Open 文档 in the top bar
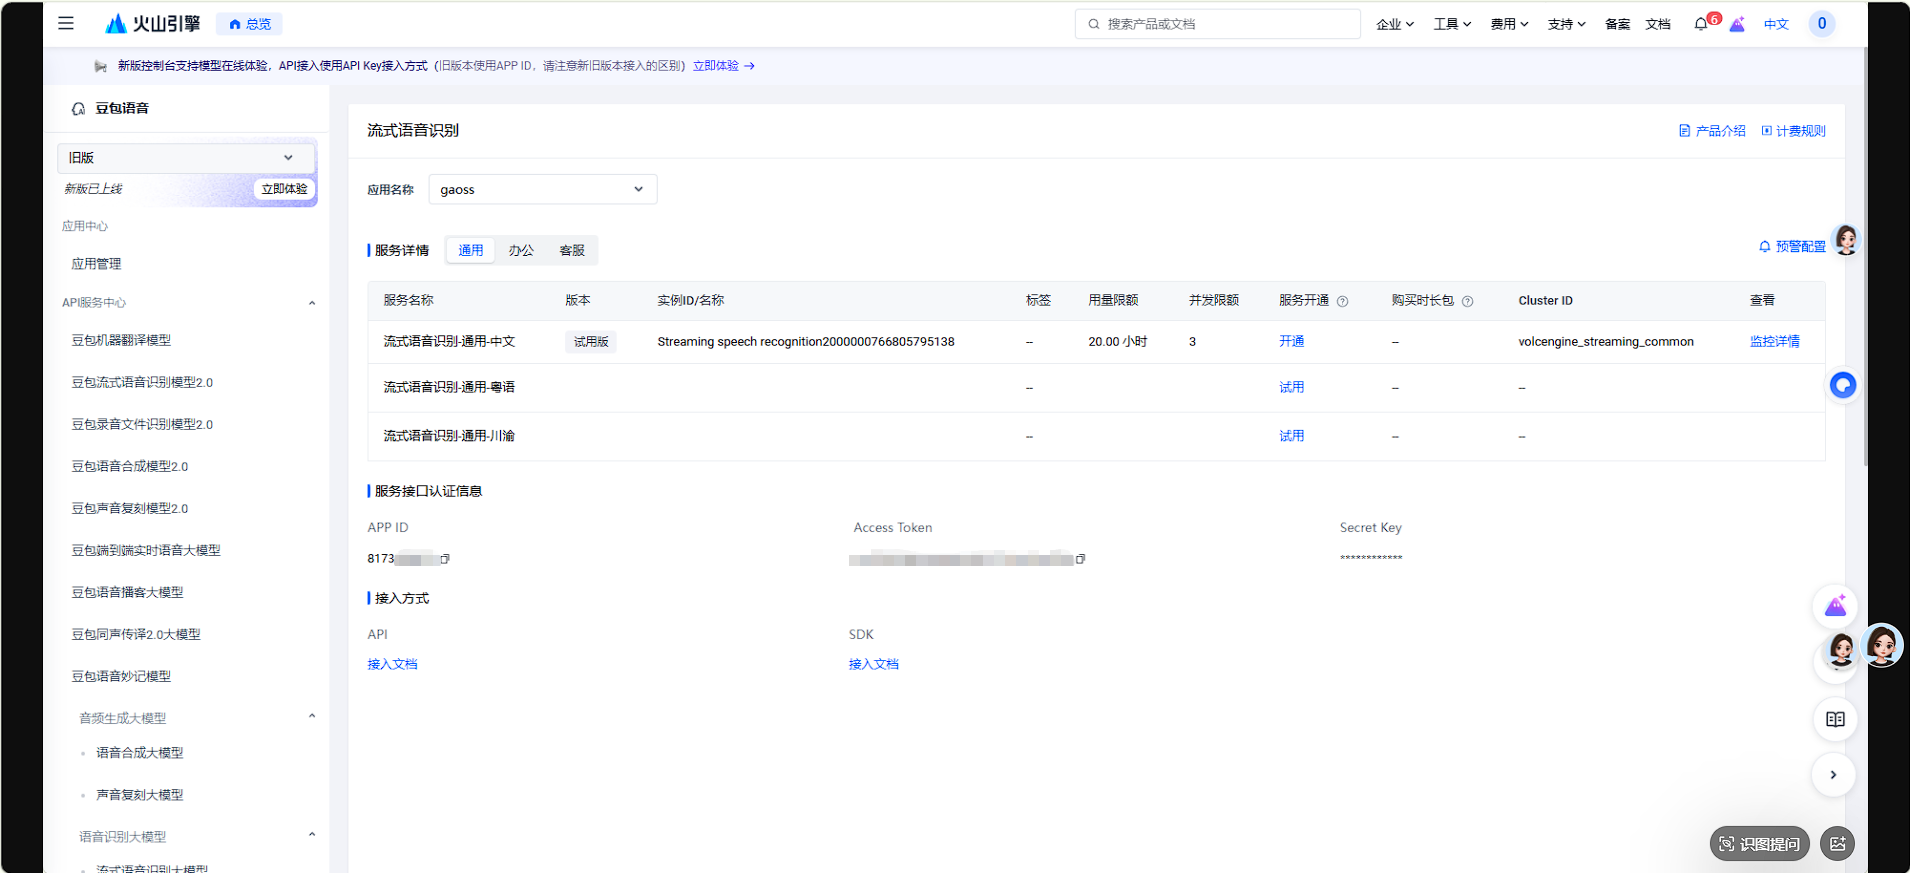The width and height of the screenshot is (1910, 873). pyautogui.click(x=1658, y=24)
